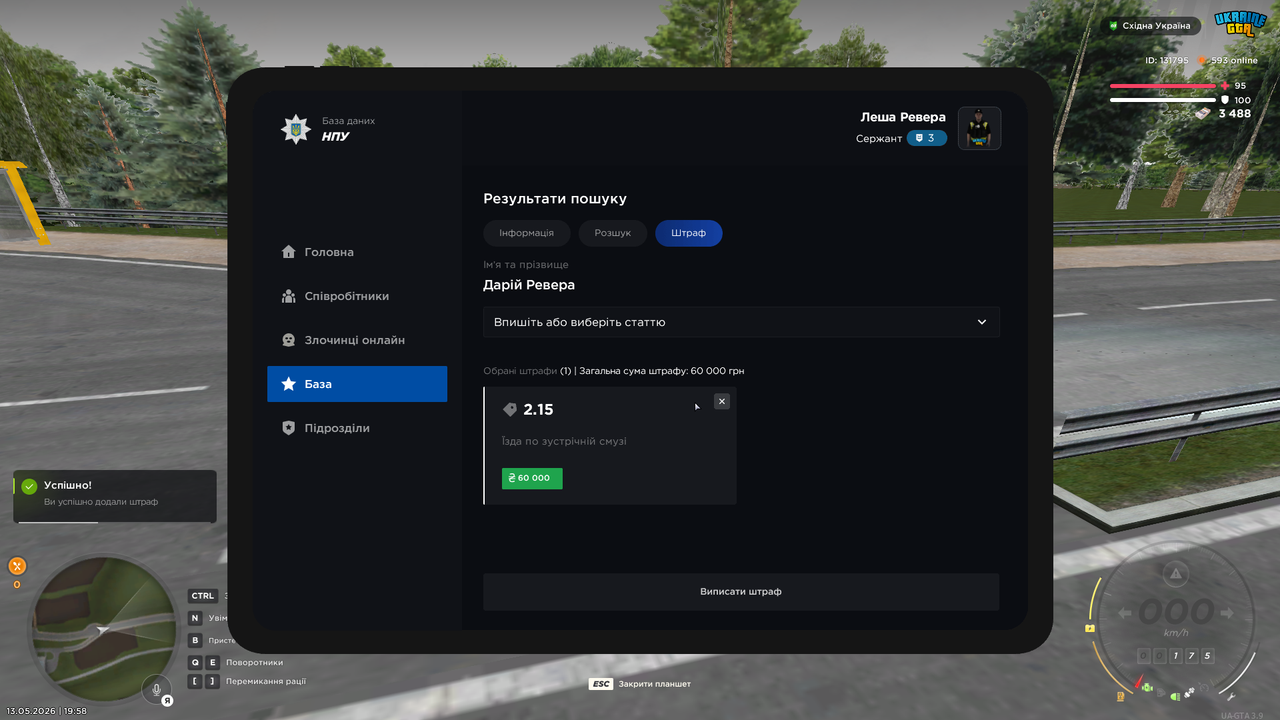Viewport: 1280px width, 720px height.
Task: Click the cruise control gauge icon
Action: tap(1204, 687)
